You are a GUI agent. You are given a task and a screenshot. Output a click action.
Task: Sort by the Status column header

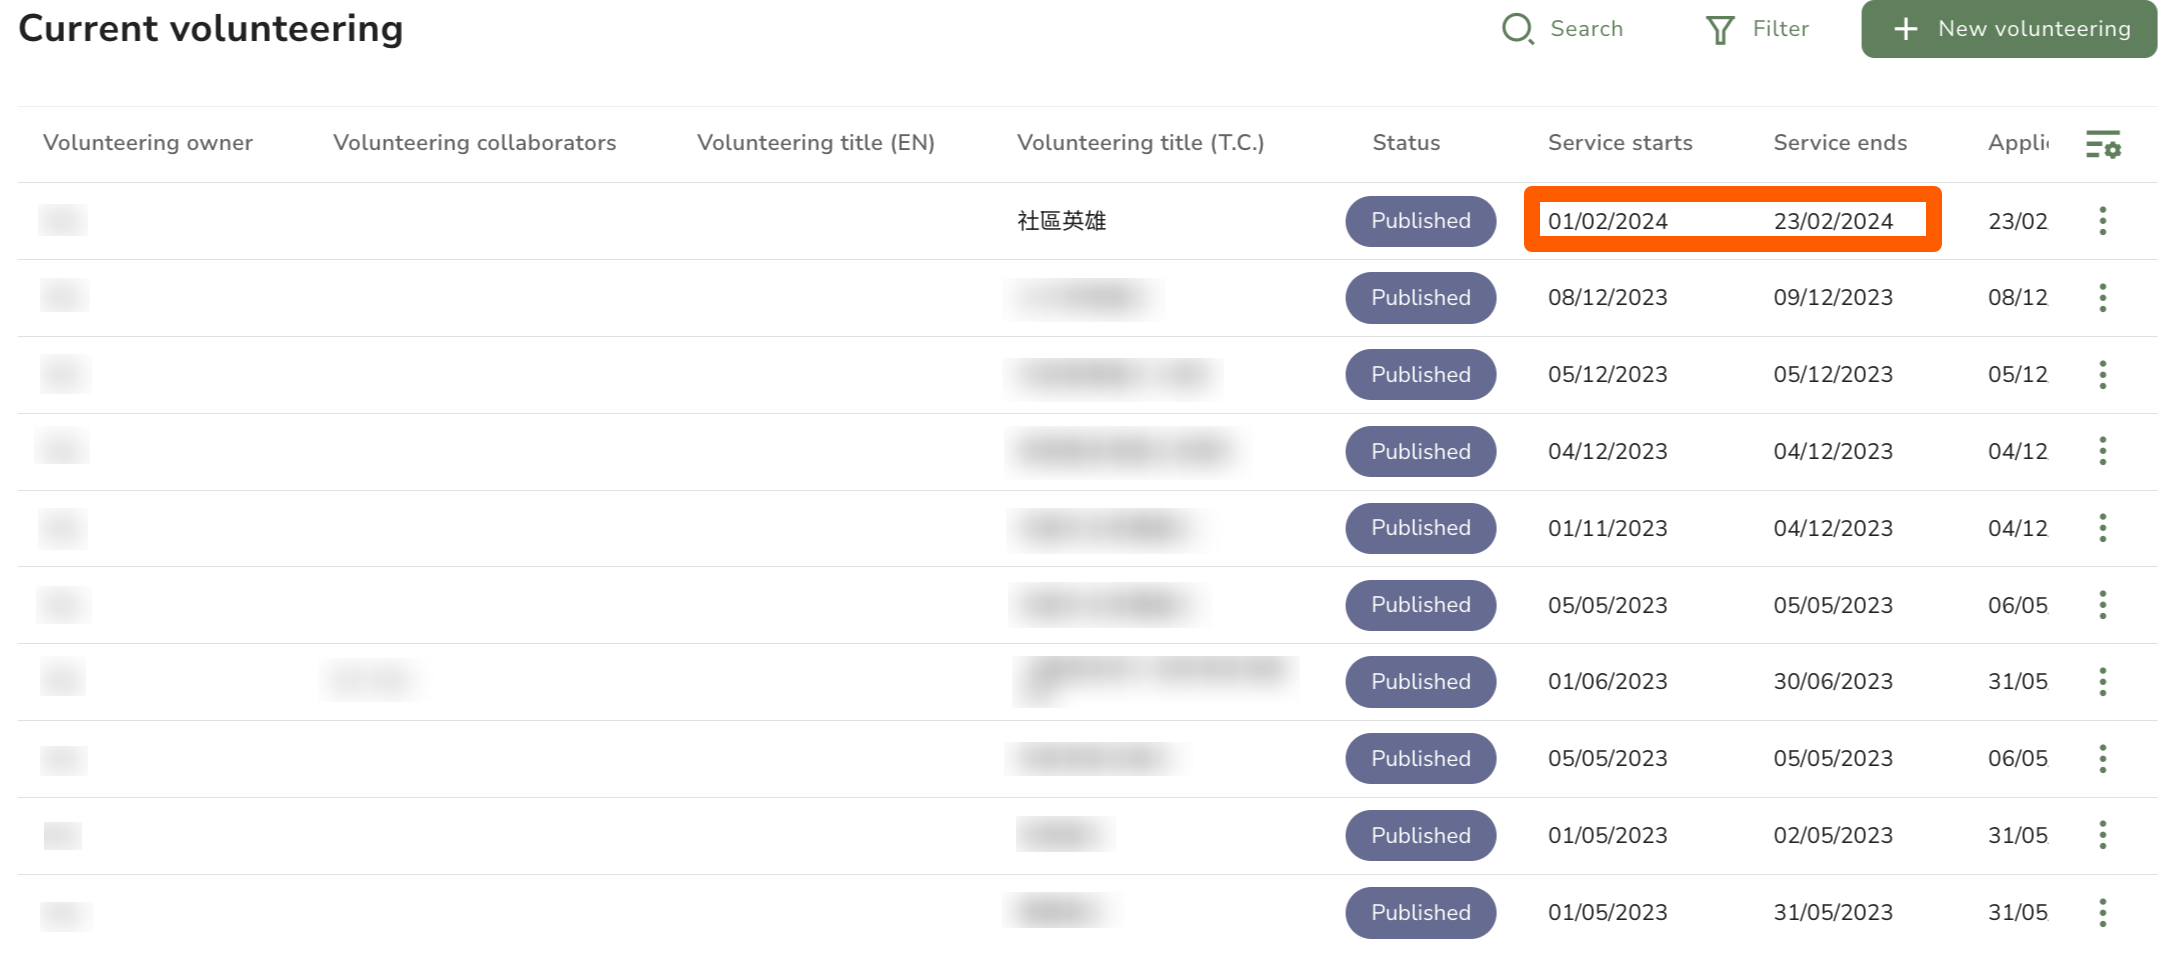click(x=1406, y=143)
